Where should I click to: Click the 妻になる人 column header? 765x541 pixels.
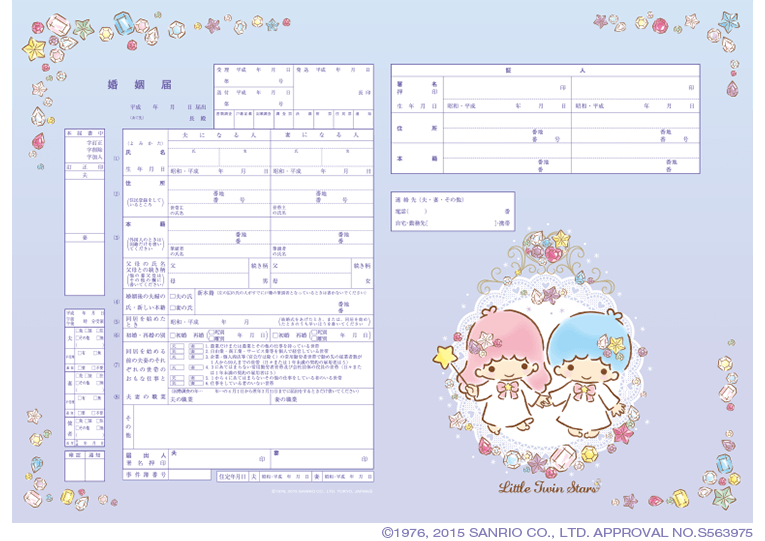322,135
